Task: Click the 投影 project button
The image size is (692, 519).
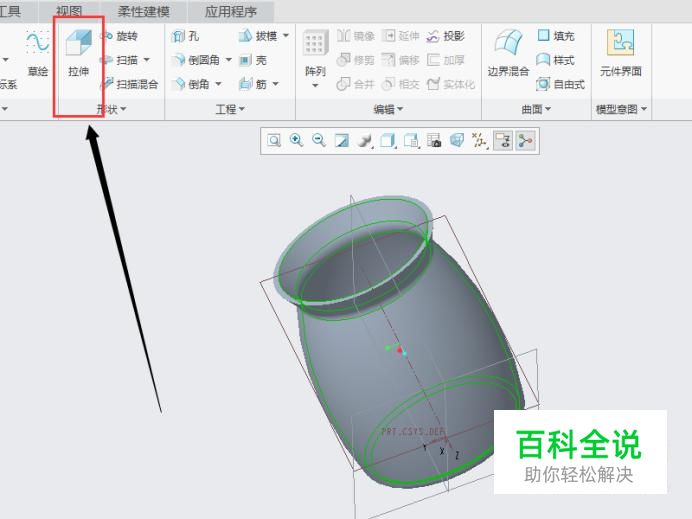Action: pyautogui.click(x=446, y=36)
